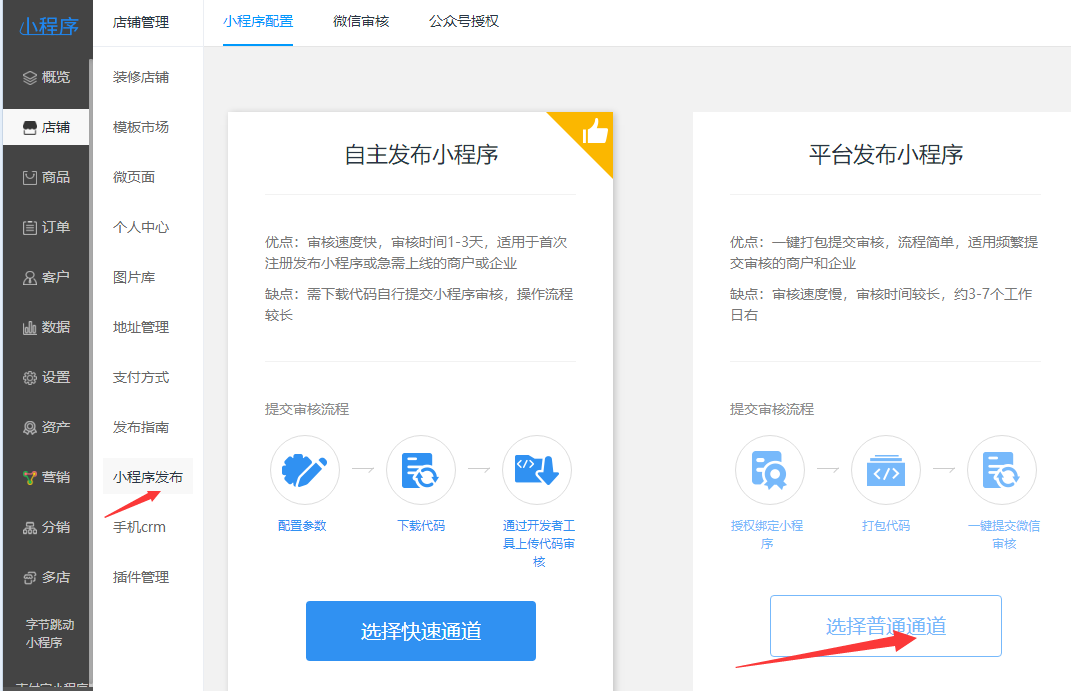
Task: Click the 授权绑定小程序 certificate icon
Action: point(769,470)
